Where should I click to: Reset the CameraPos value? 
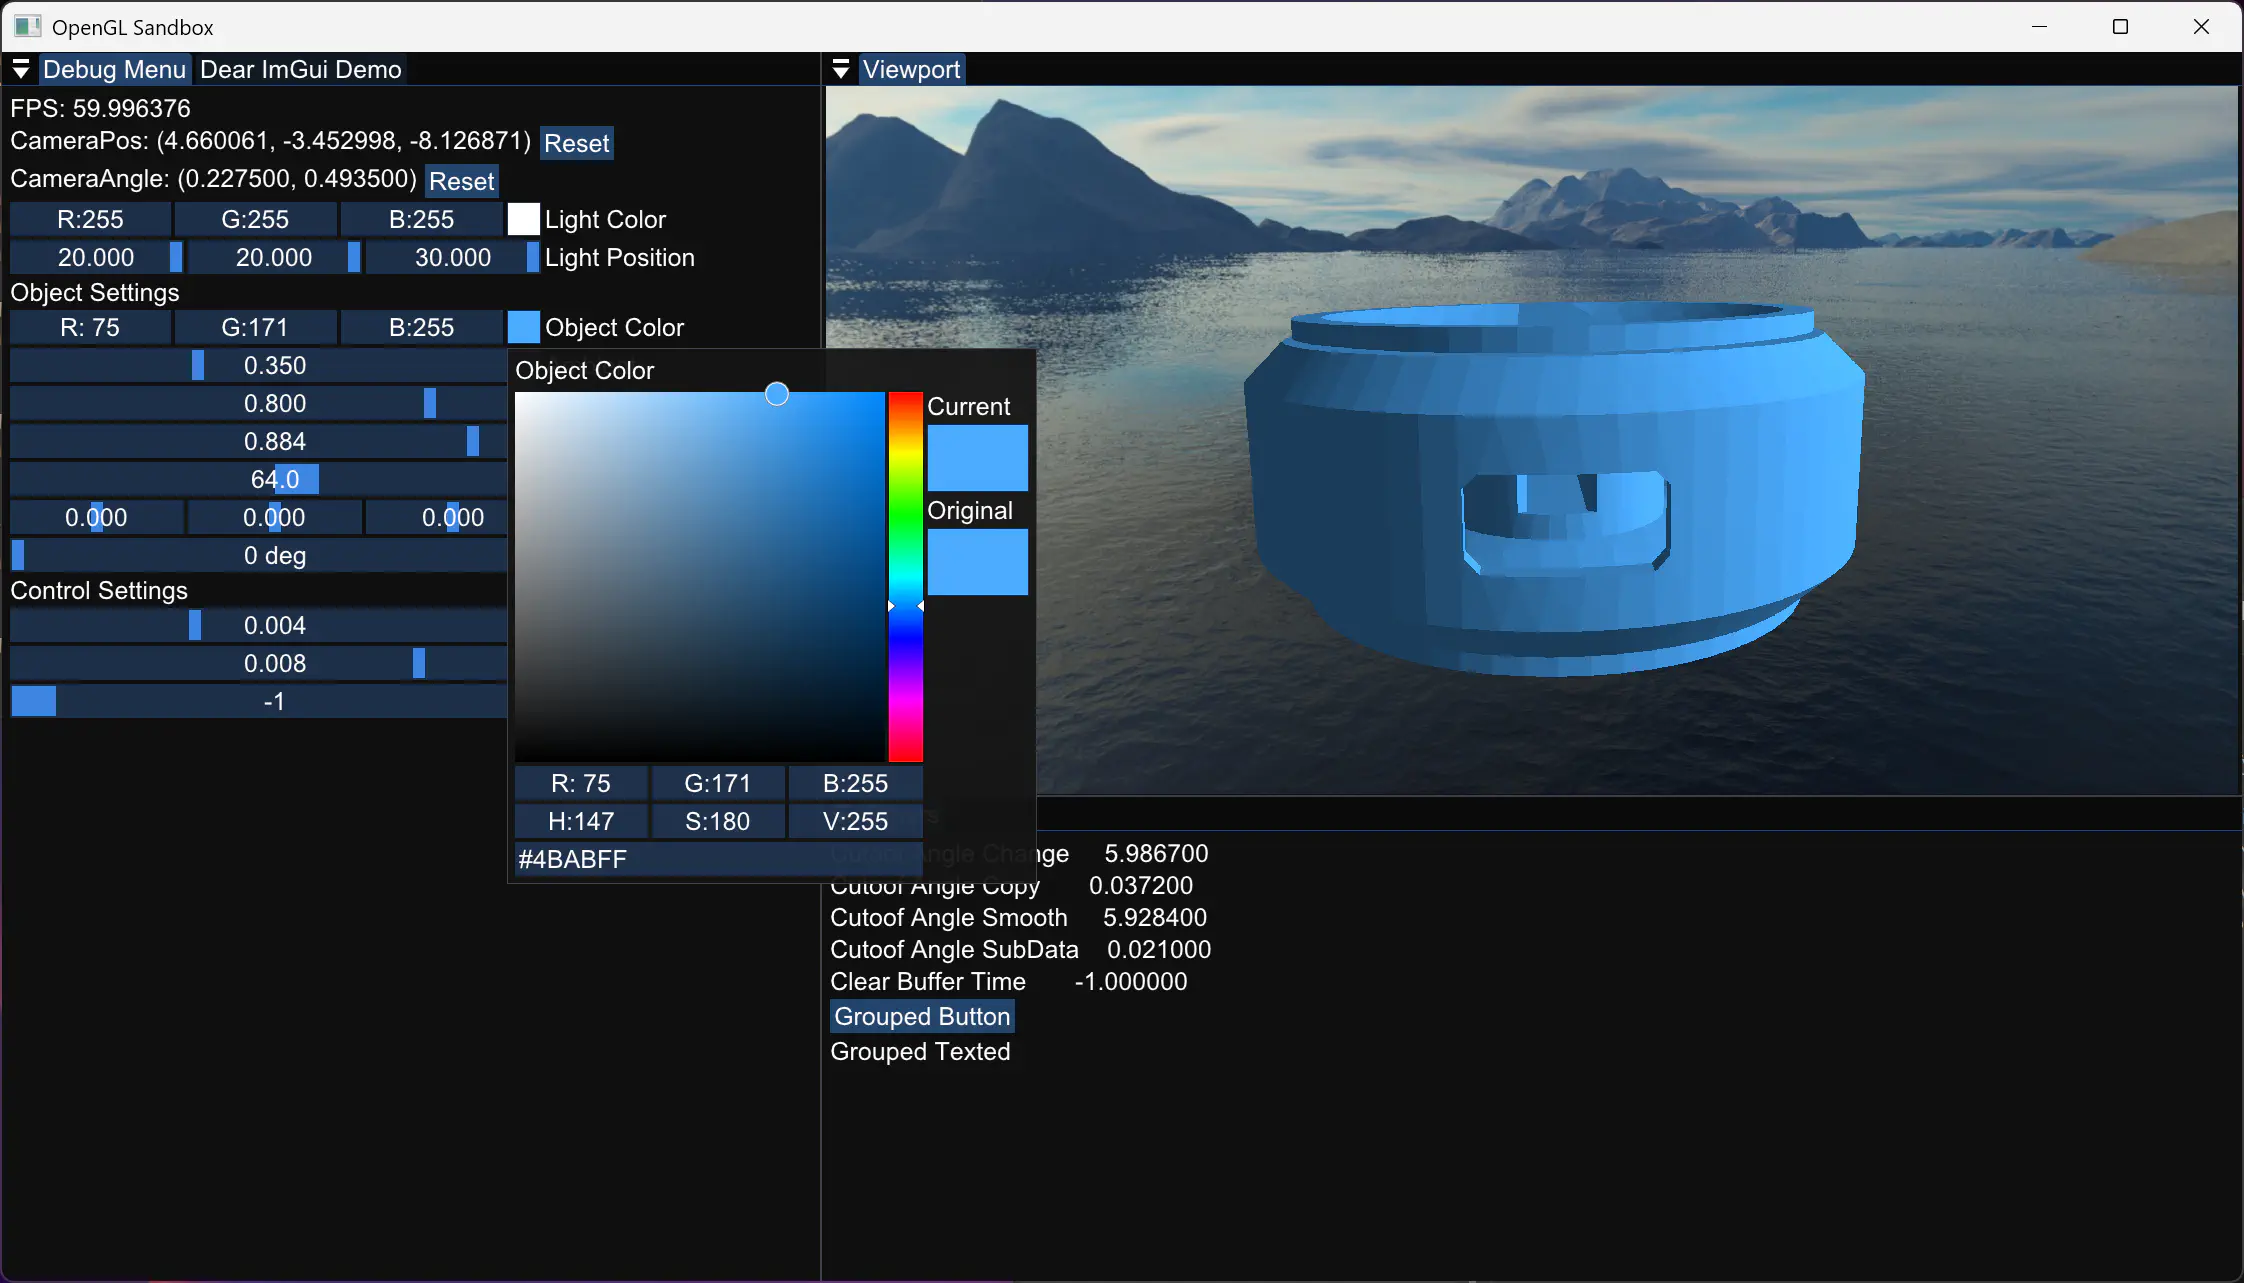pyautogui.click(x=576, y=143)
